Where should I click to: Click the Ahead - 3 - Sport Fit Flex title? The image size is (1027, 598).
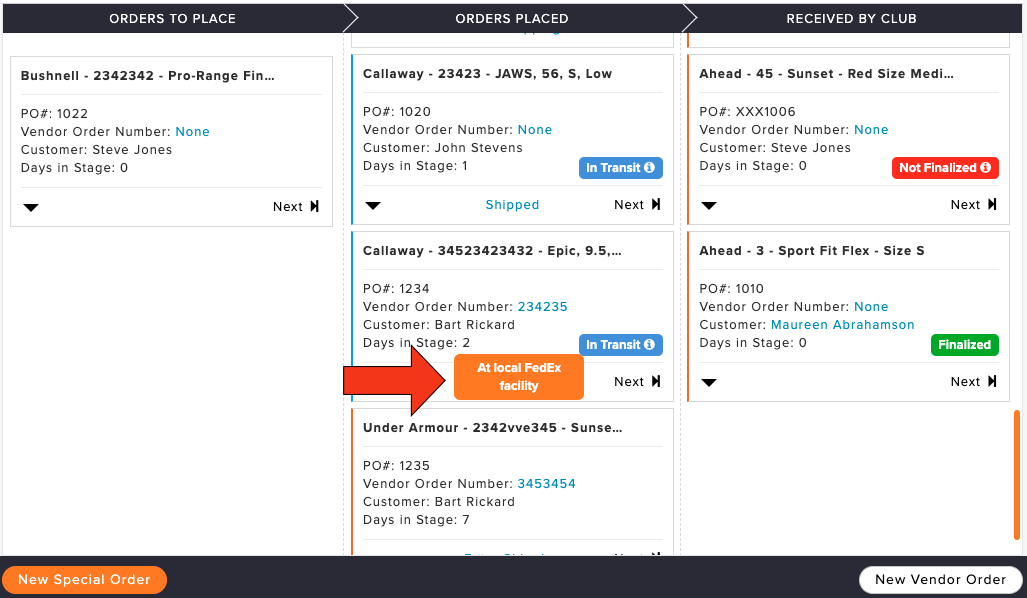(x=812, y=250)
